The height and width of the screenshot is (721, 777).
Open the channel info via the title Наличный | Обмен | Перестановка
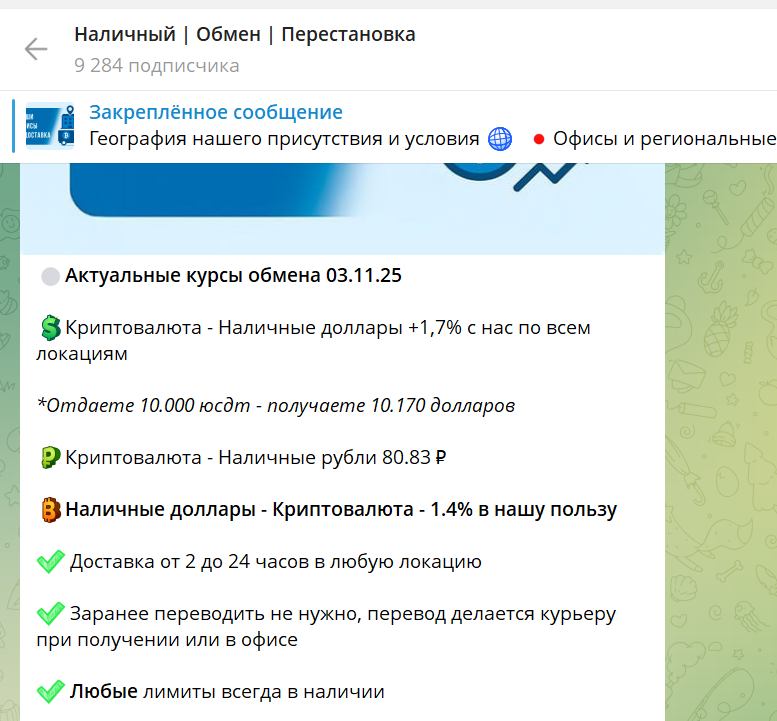pyautogui.click(x=244, y=35)
